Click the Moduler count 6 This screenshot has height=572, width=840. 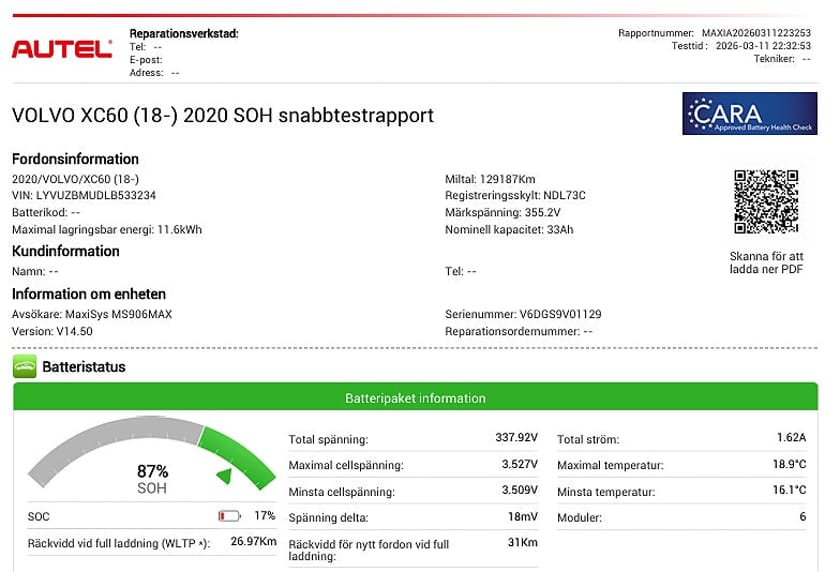802,516
